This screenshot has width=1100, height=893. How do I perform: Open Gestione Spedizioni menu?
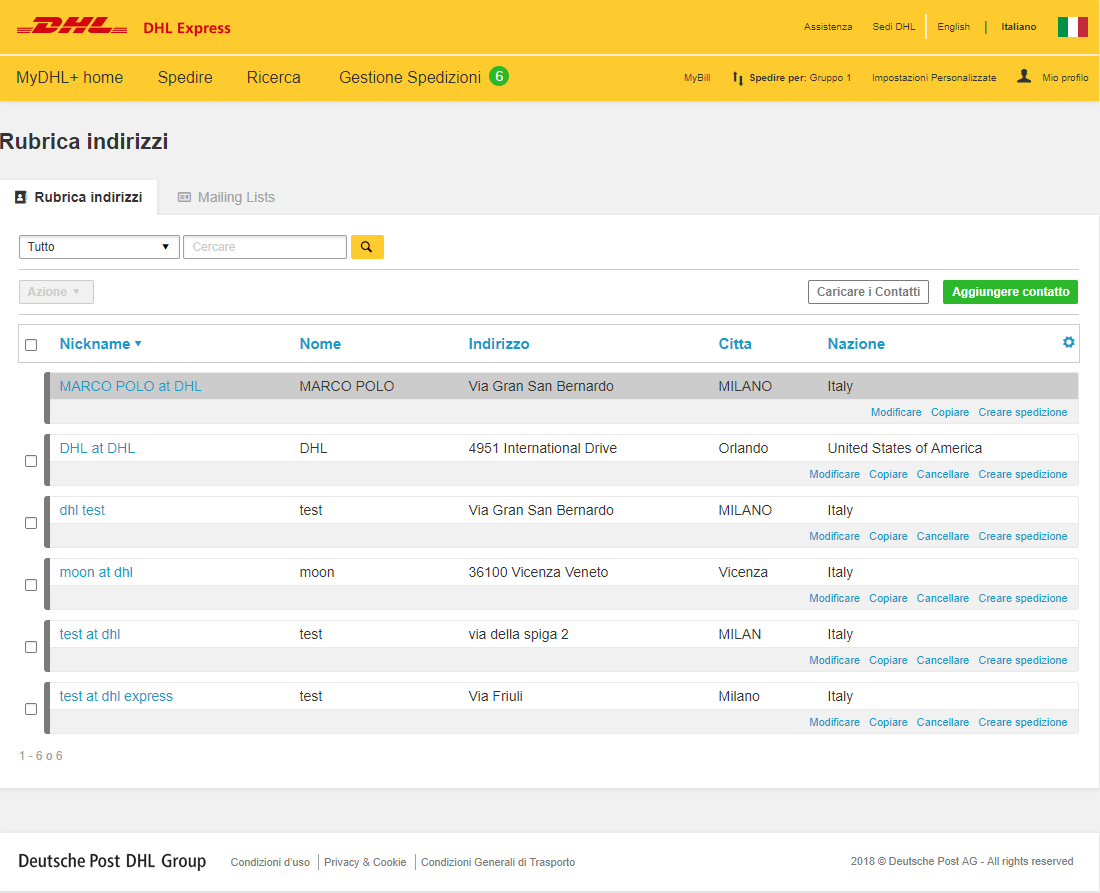(409, 77)
